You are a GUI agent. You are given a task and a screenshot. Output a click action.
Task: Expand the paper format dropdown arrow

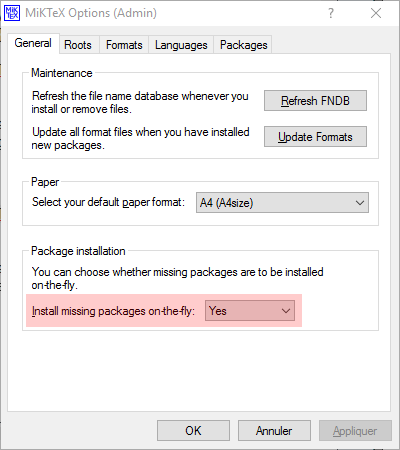pyautogui.click(x=360, y=202)
